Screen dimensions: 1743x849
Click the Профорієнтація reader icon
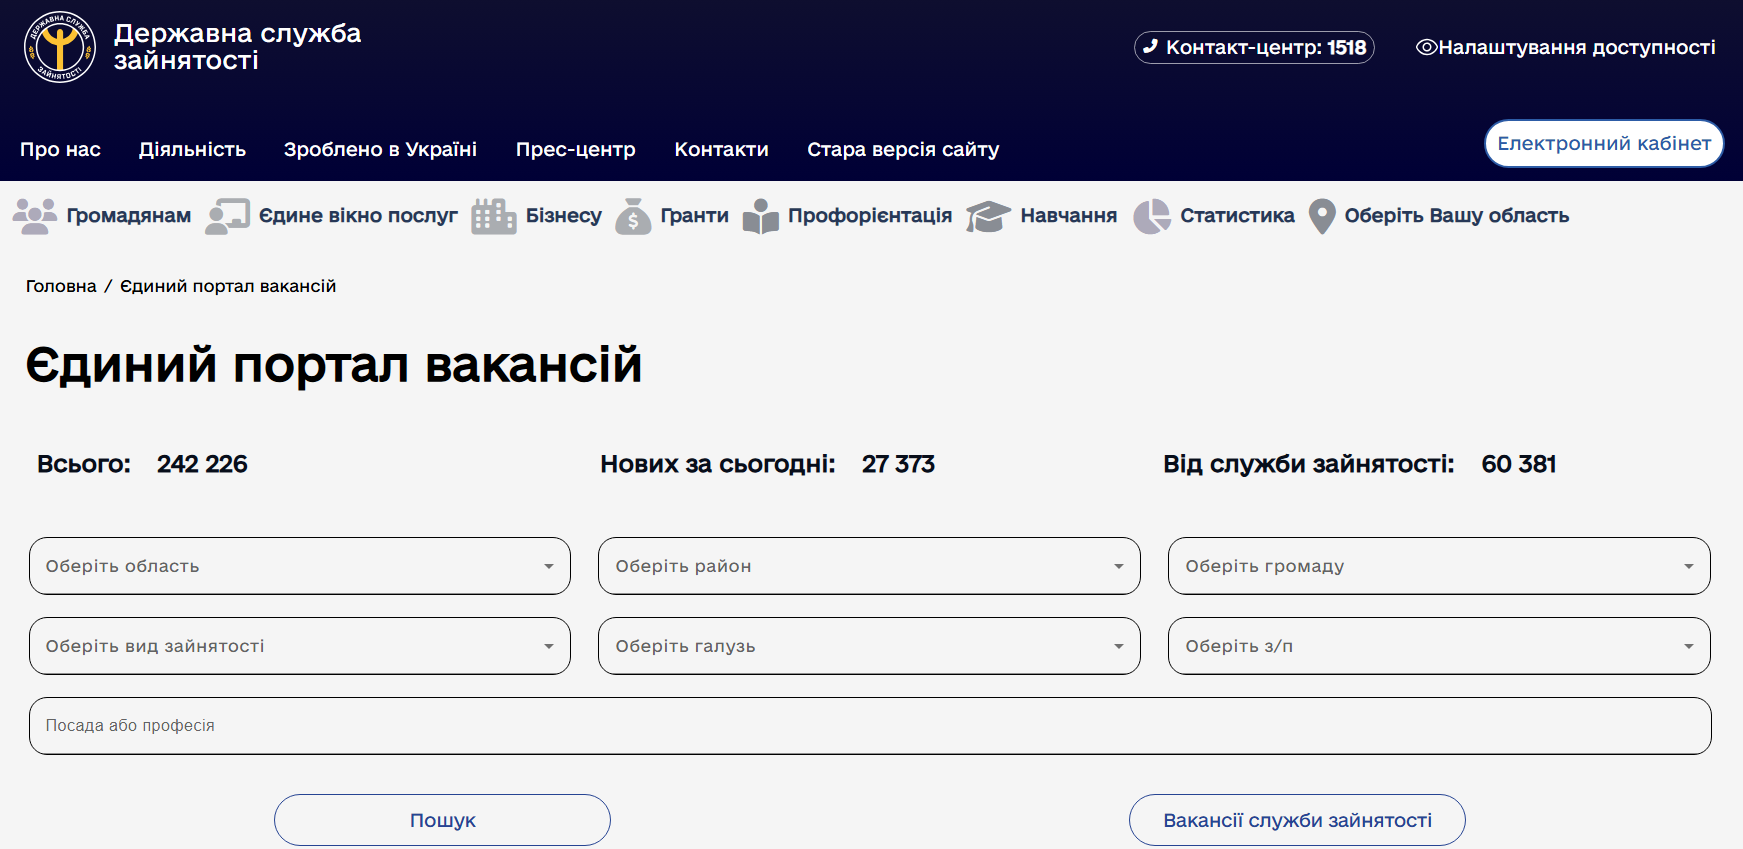(x=761, y=216)
